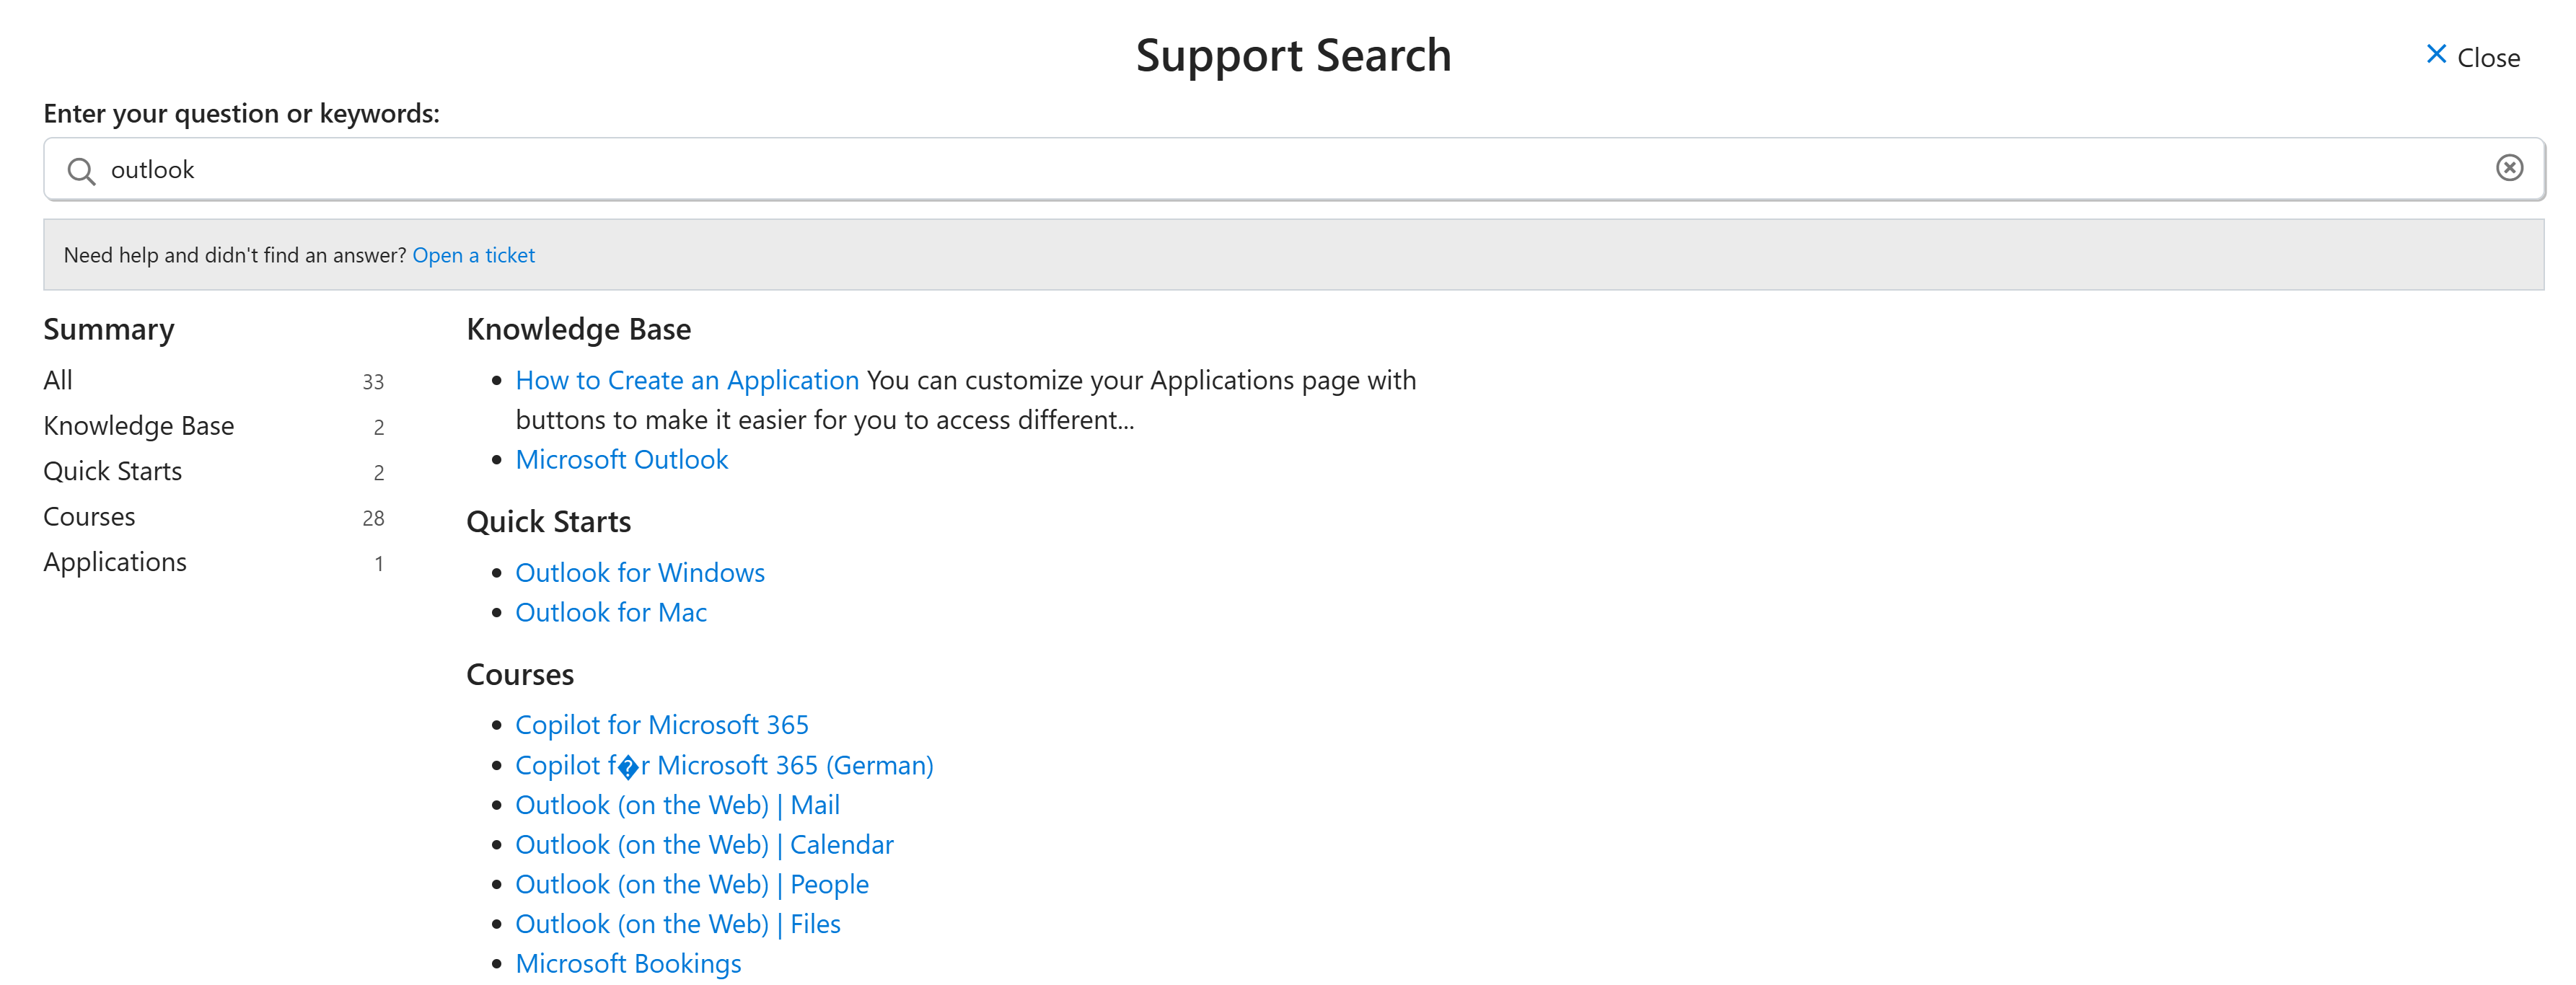
Task: Open the Microsoft Outlook knowledge base article
Action: 621,459
